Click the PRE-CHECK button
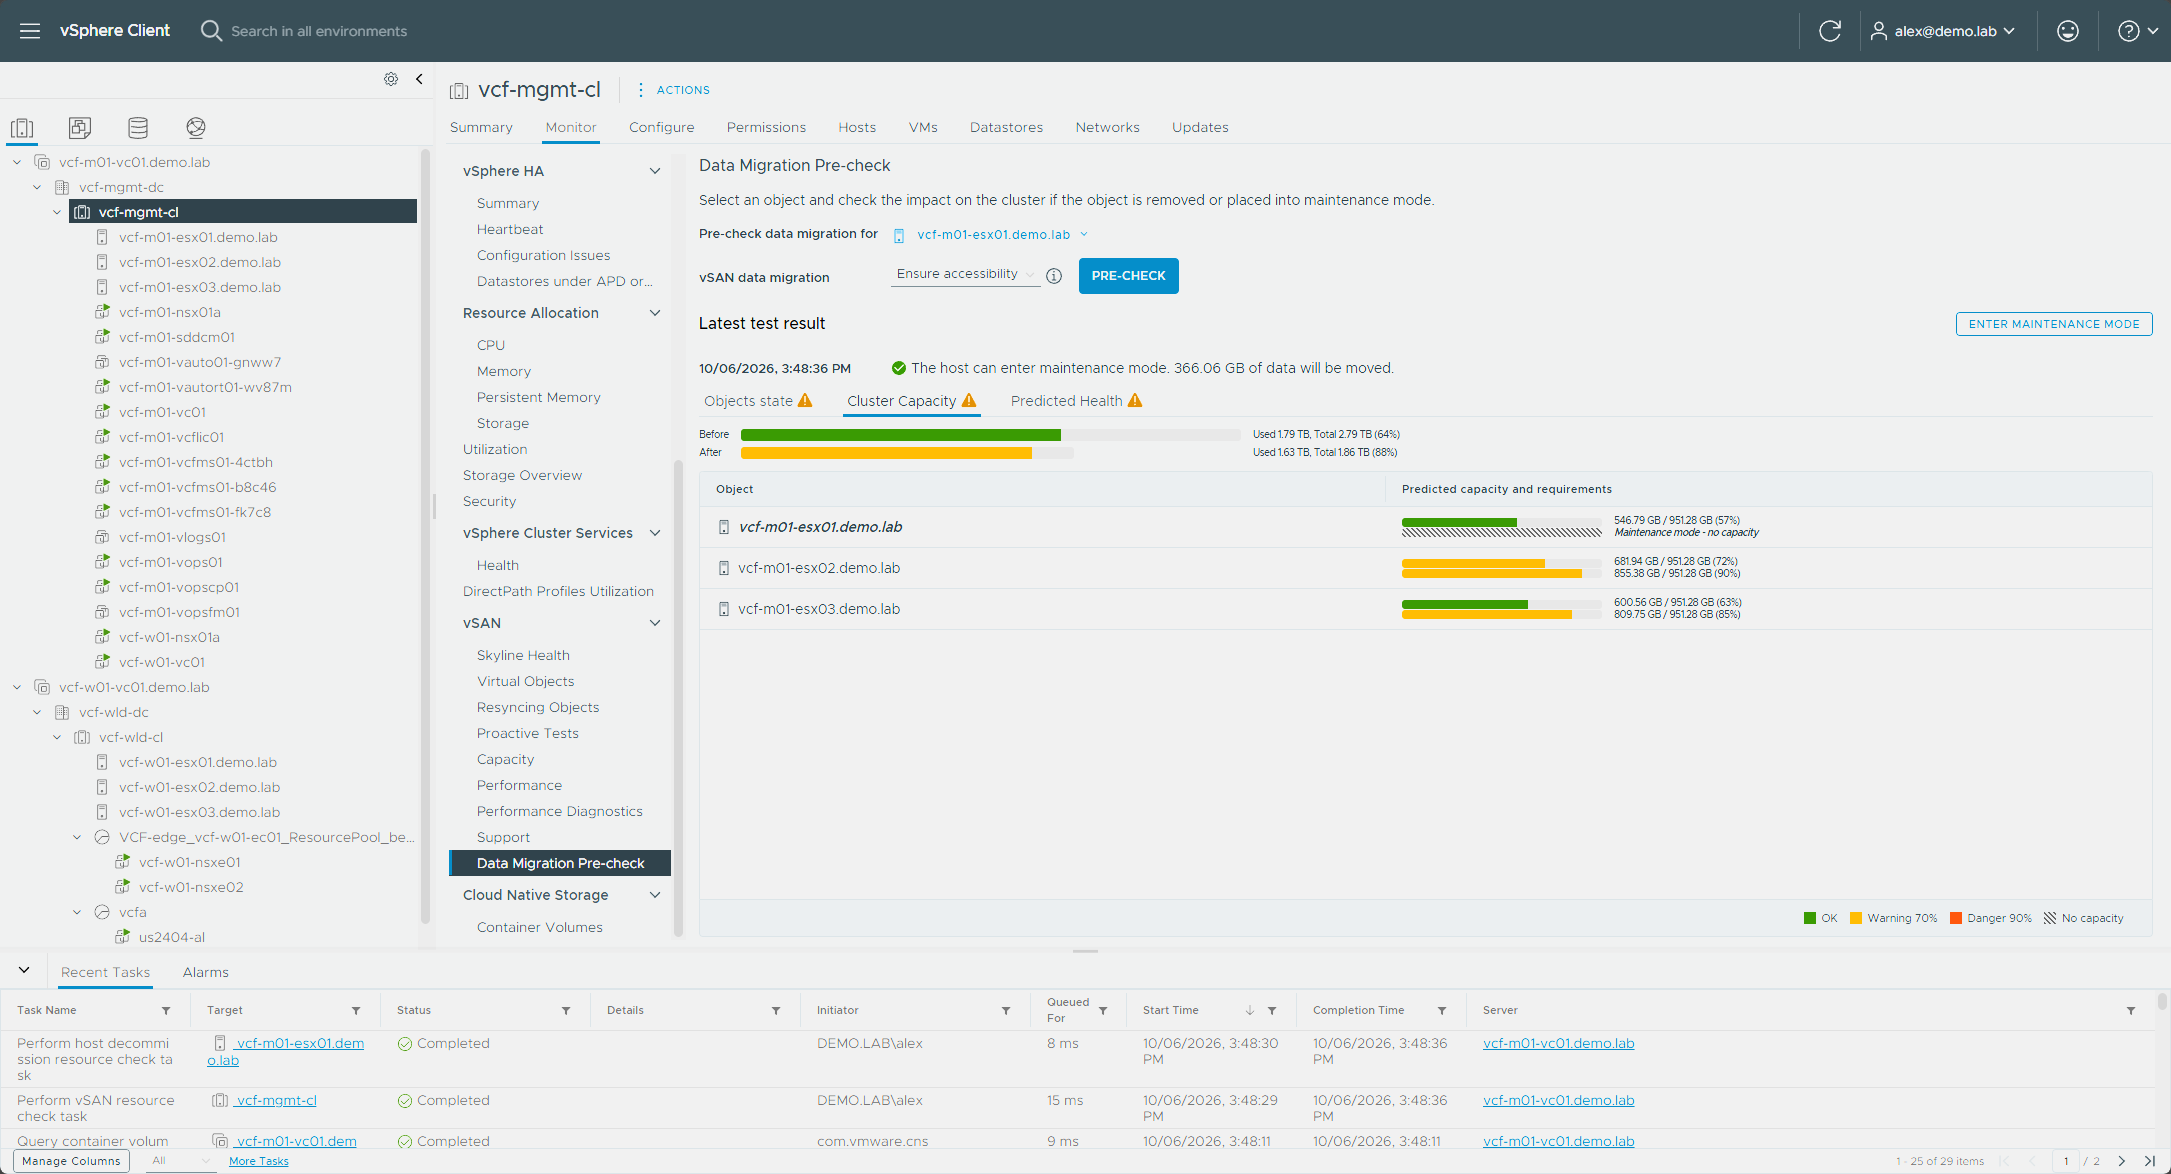 click(1128, 276)
